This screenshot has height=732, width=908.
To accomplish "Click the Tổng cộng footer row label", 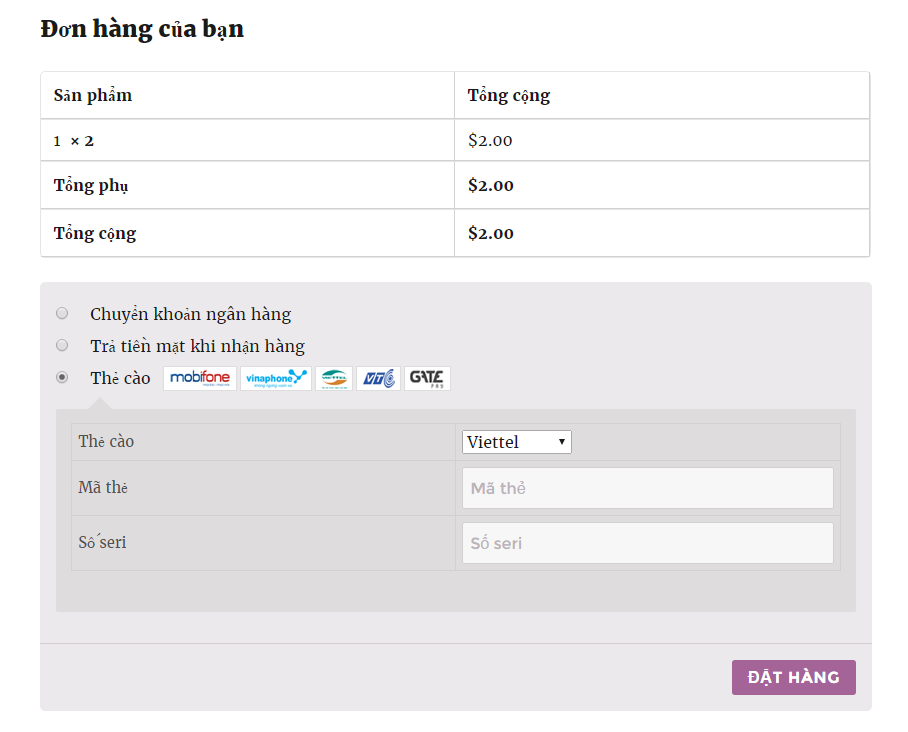I will (x=95, y=233).
